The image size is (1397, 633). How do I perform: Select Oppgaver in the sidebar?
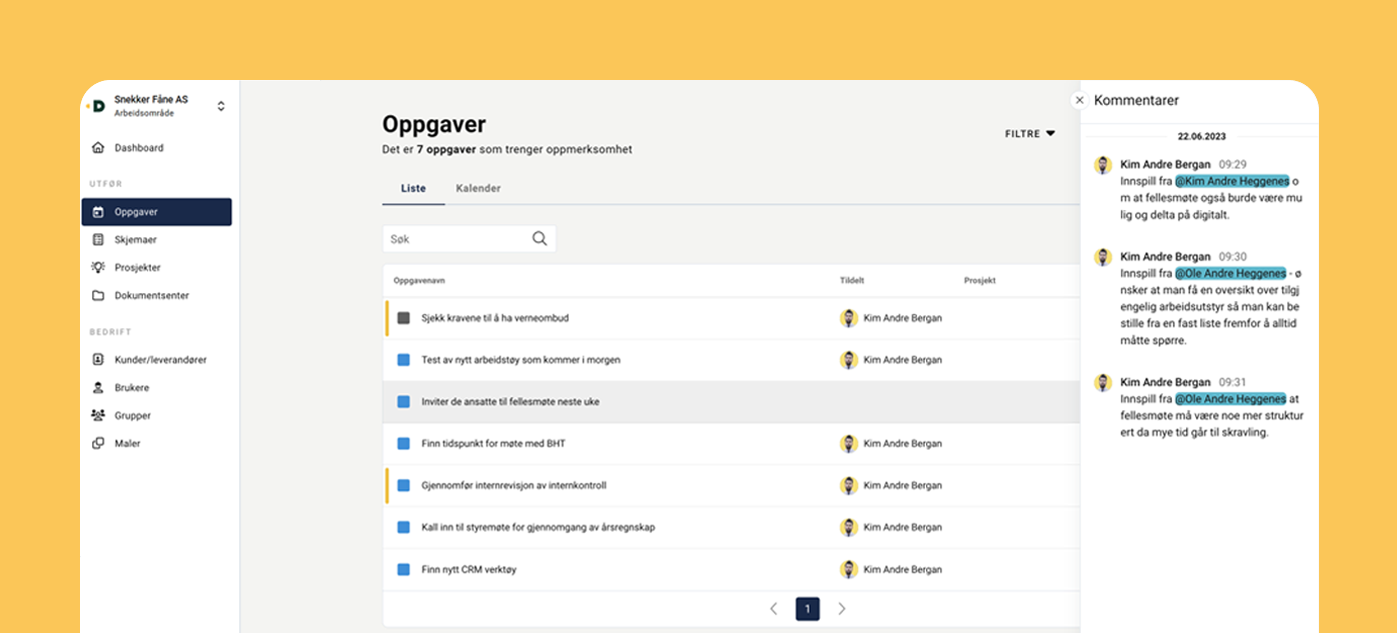(x=157, y=212)
